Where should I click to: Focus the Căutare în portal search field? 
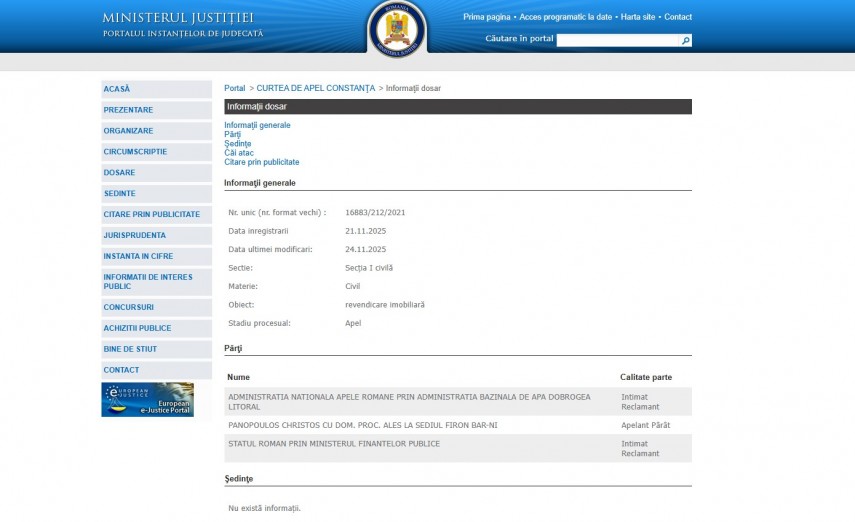point(618,41)
